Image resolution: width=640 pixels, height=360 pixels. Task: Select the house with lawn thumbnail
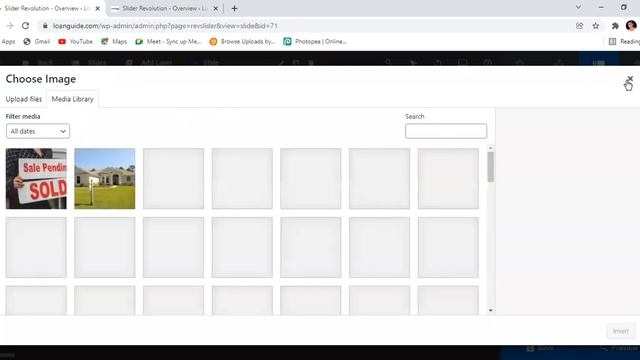105,179
